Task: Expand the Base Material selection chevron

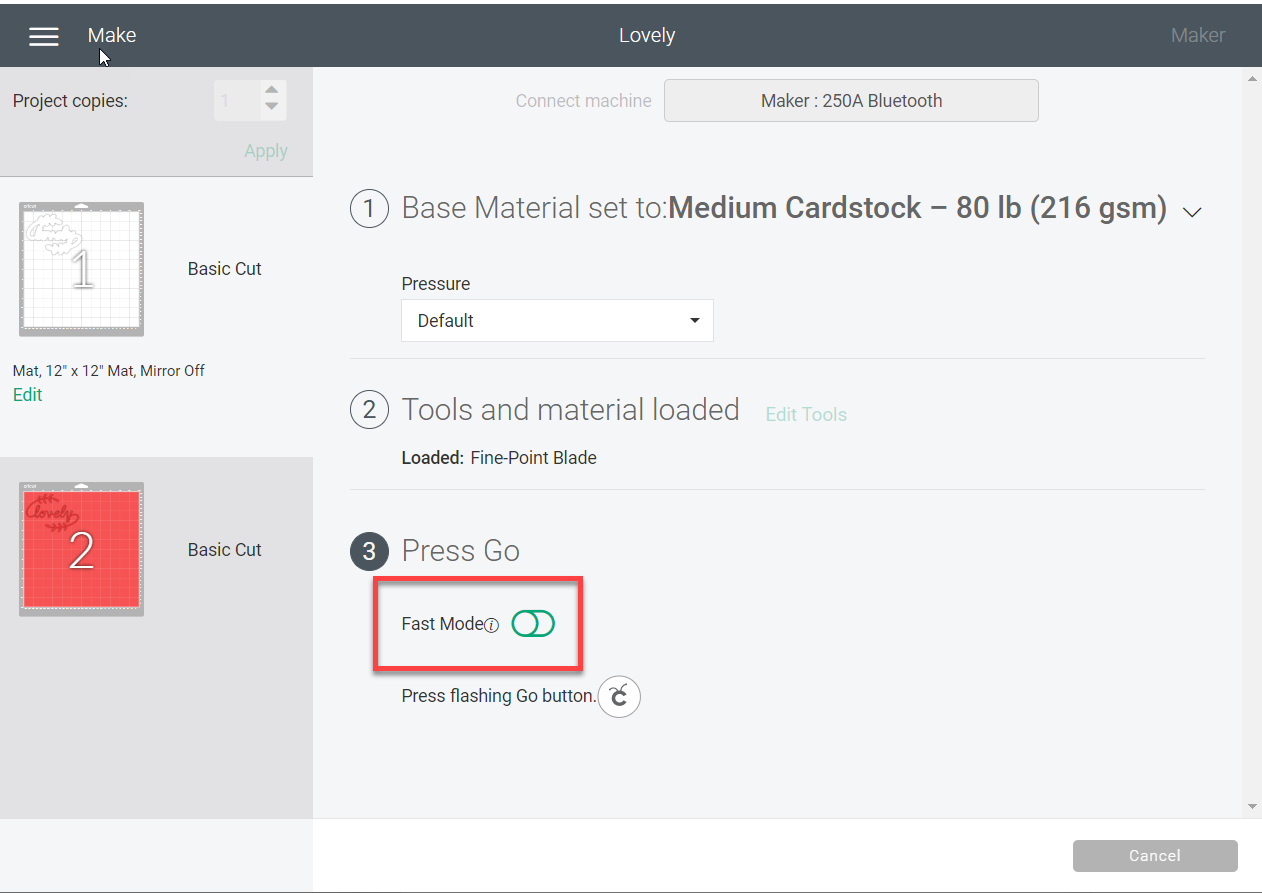Action: [1192, 212]
